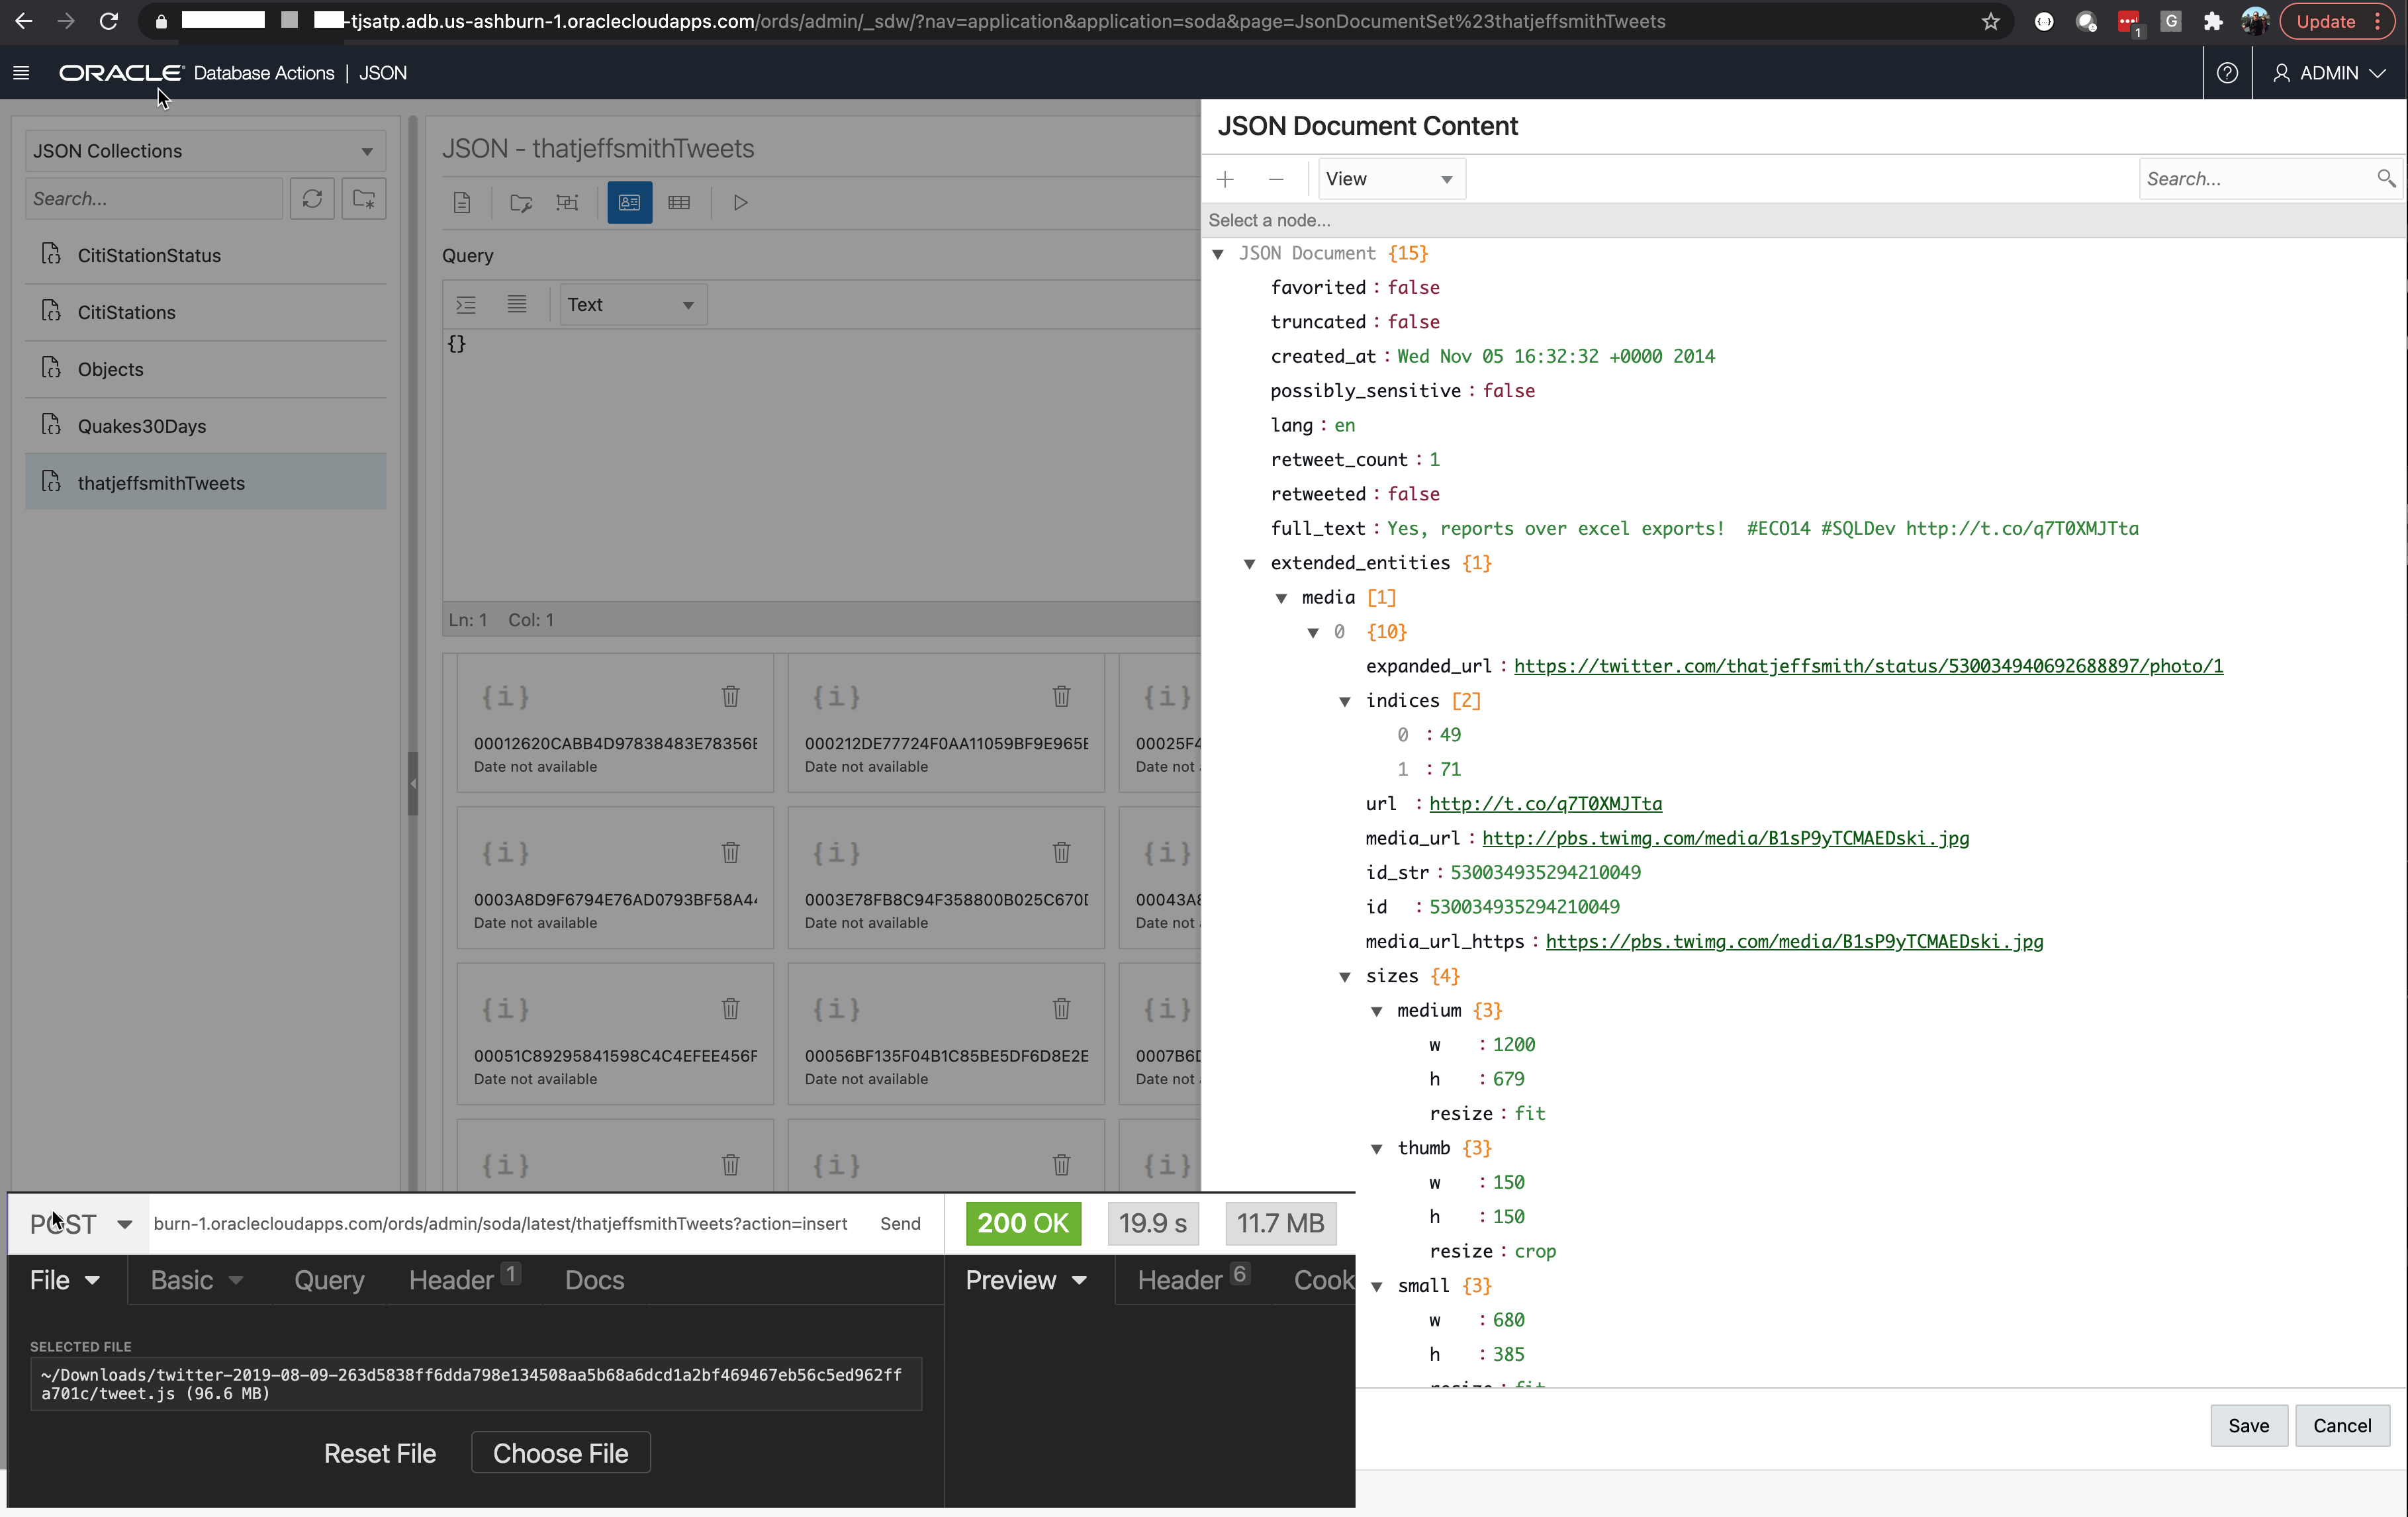
Task: Cancel the JSON document editing
Action: click(2342, 1426)
